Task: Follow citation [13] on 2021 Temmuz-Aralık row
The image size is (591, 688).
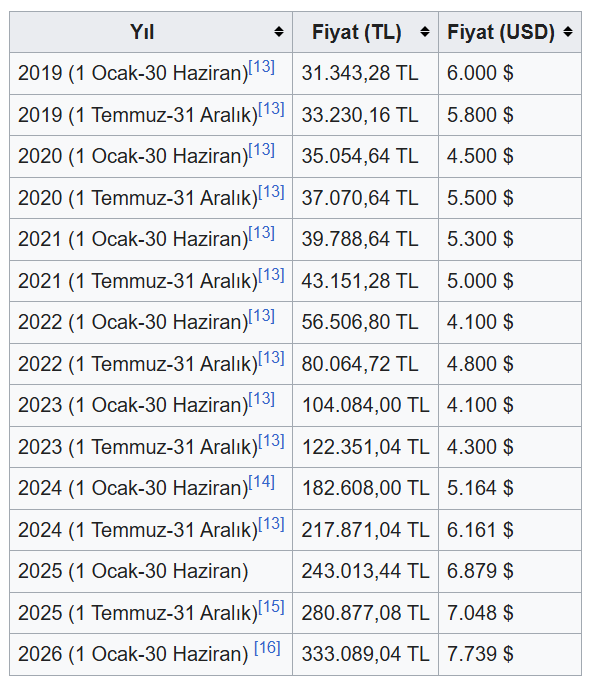Action: (271, 275)
